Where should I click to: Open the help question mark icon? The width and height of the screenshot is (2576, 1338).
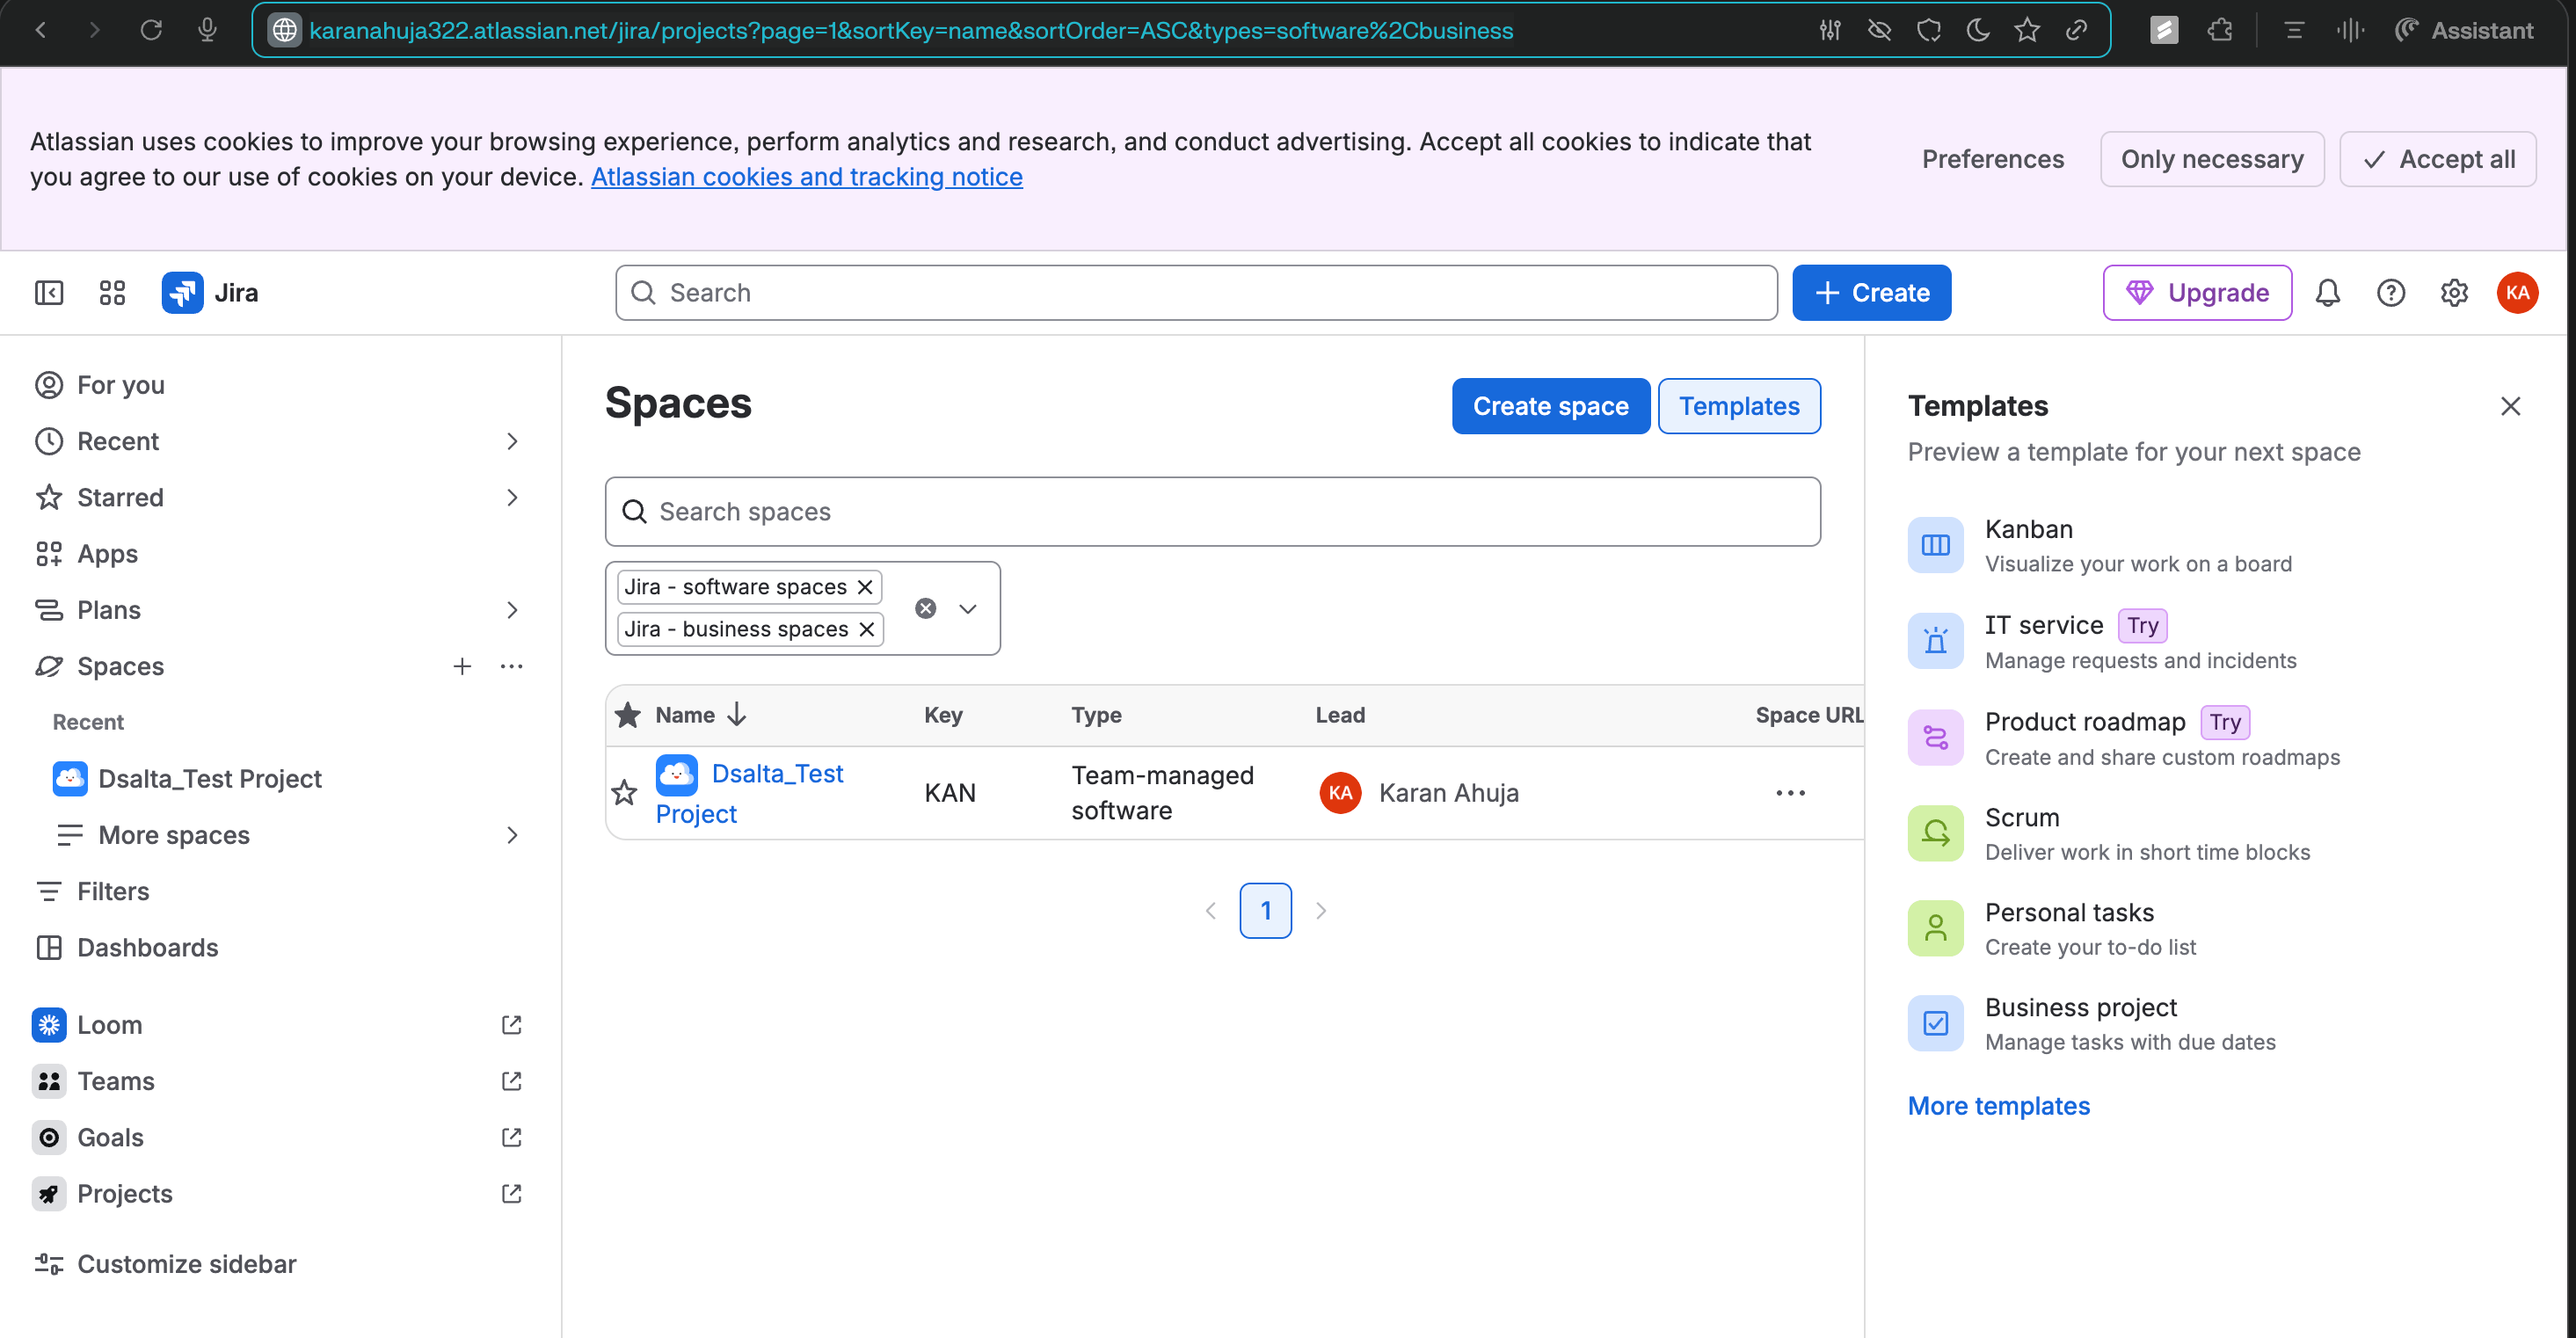tap(2391, 293)
